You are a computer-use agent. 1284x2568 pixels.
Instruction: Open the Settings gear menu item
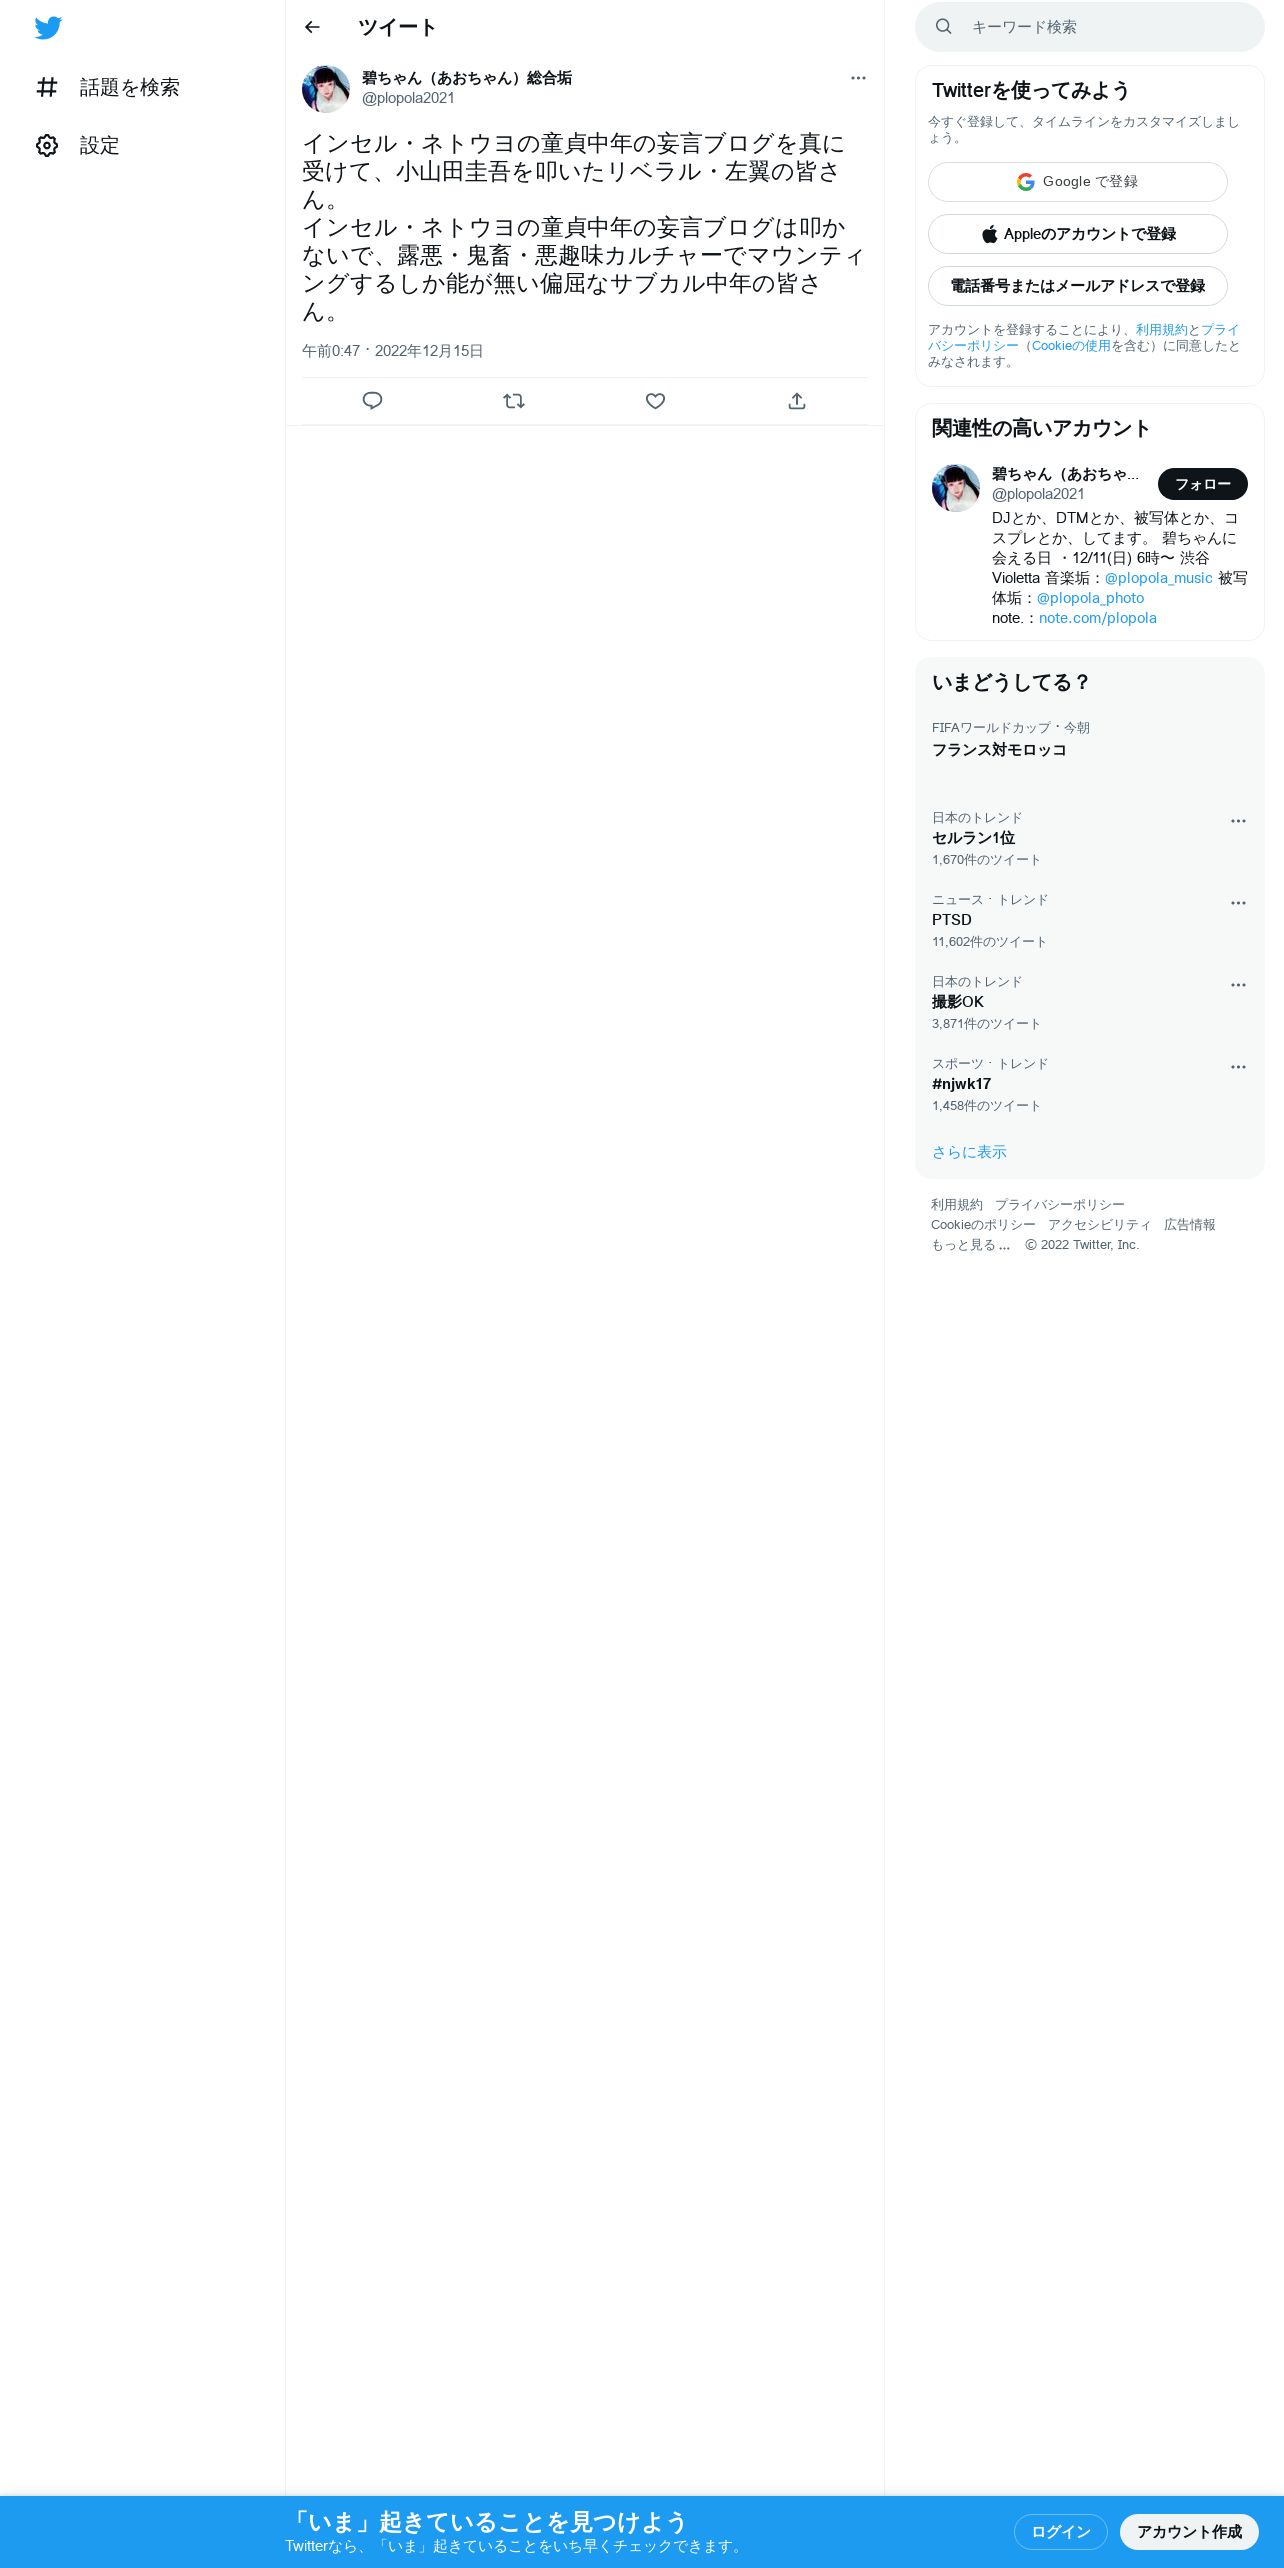tap(78, 146)
